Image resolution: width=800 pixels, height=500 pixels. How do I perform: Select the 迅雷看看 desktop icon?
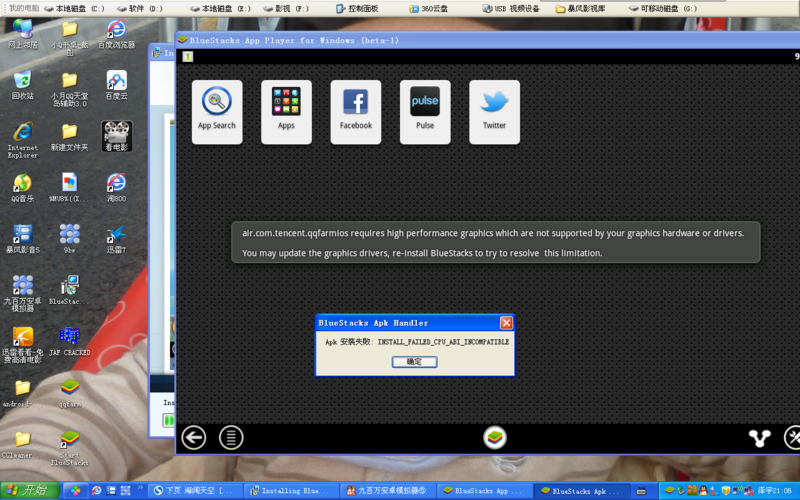22,345
